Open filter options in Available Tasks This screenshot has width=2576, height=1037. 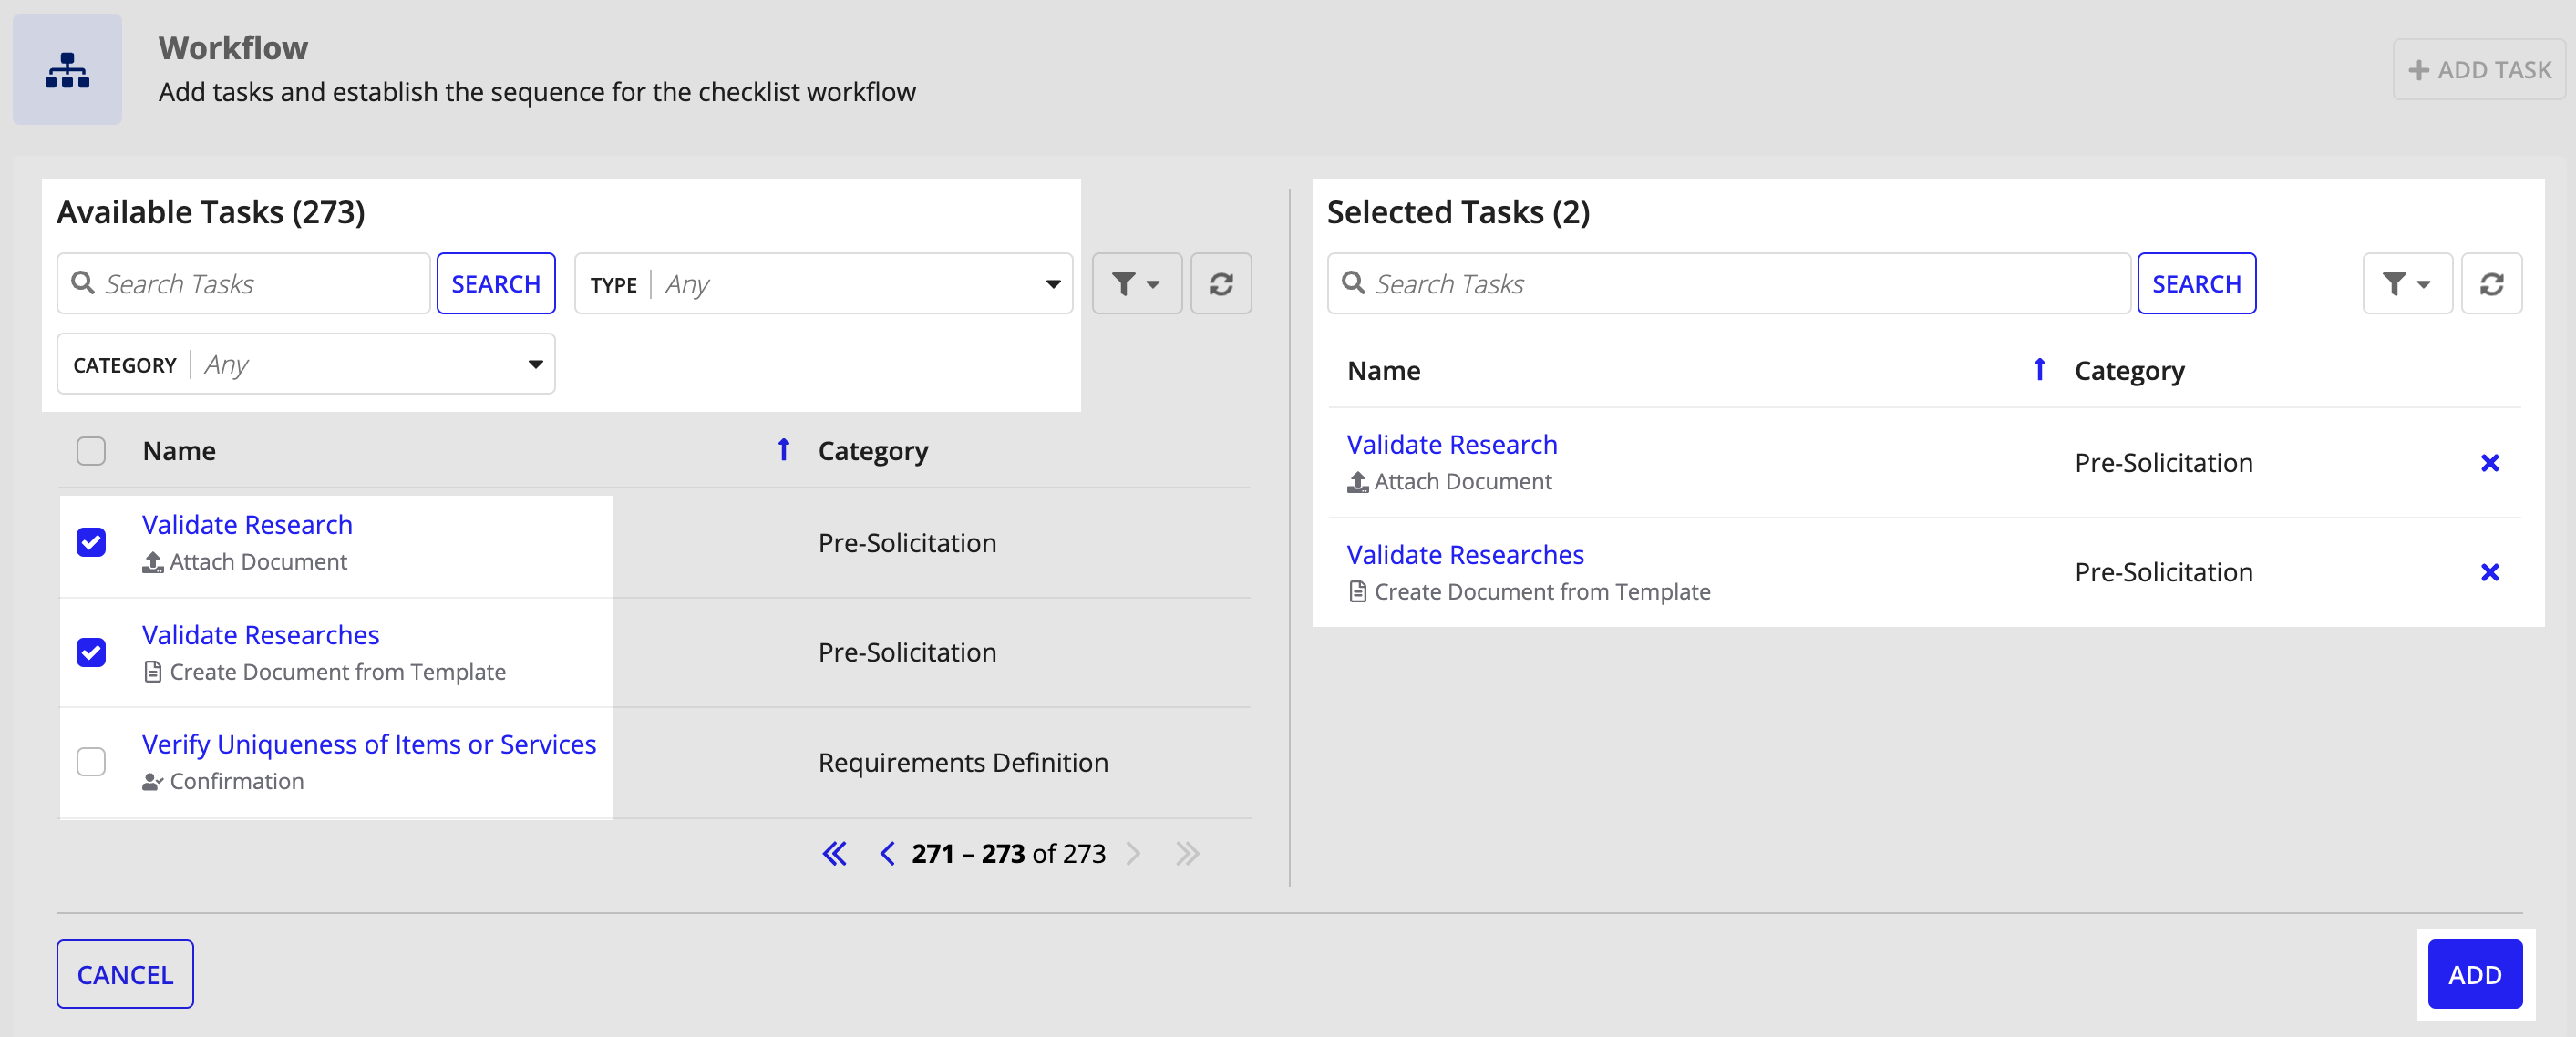coord(1136,284)
